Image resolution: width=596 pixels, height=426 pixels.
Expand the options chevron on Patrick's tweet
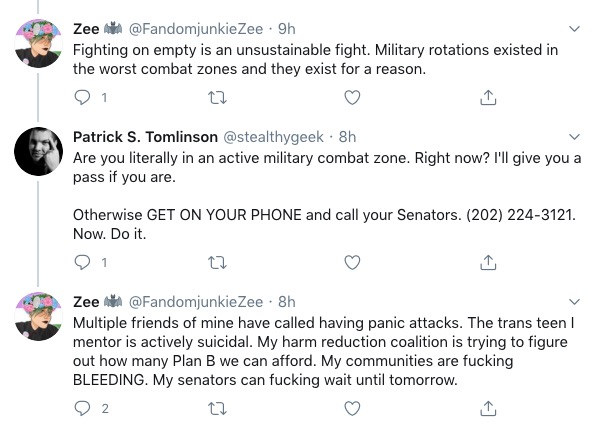(x=574, y=136)
